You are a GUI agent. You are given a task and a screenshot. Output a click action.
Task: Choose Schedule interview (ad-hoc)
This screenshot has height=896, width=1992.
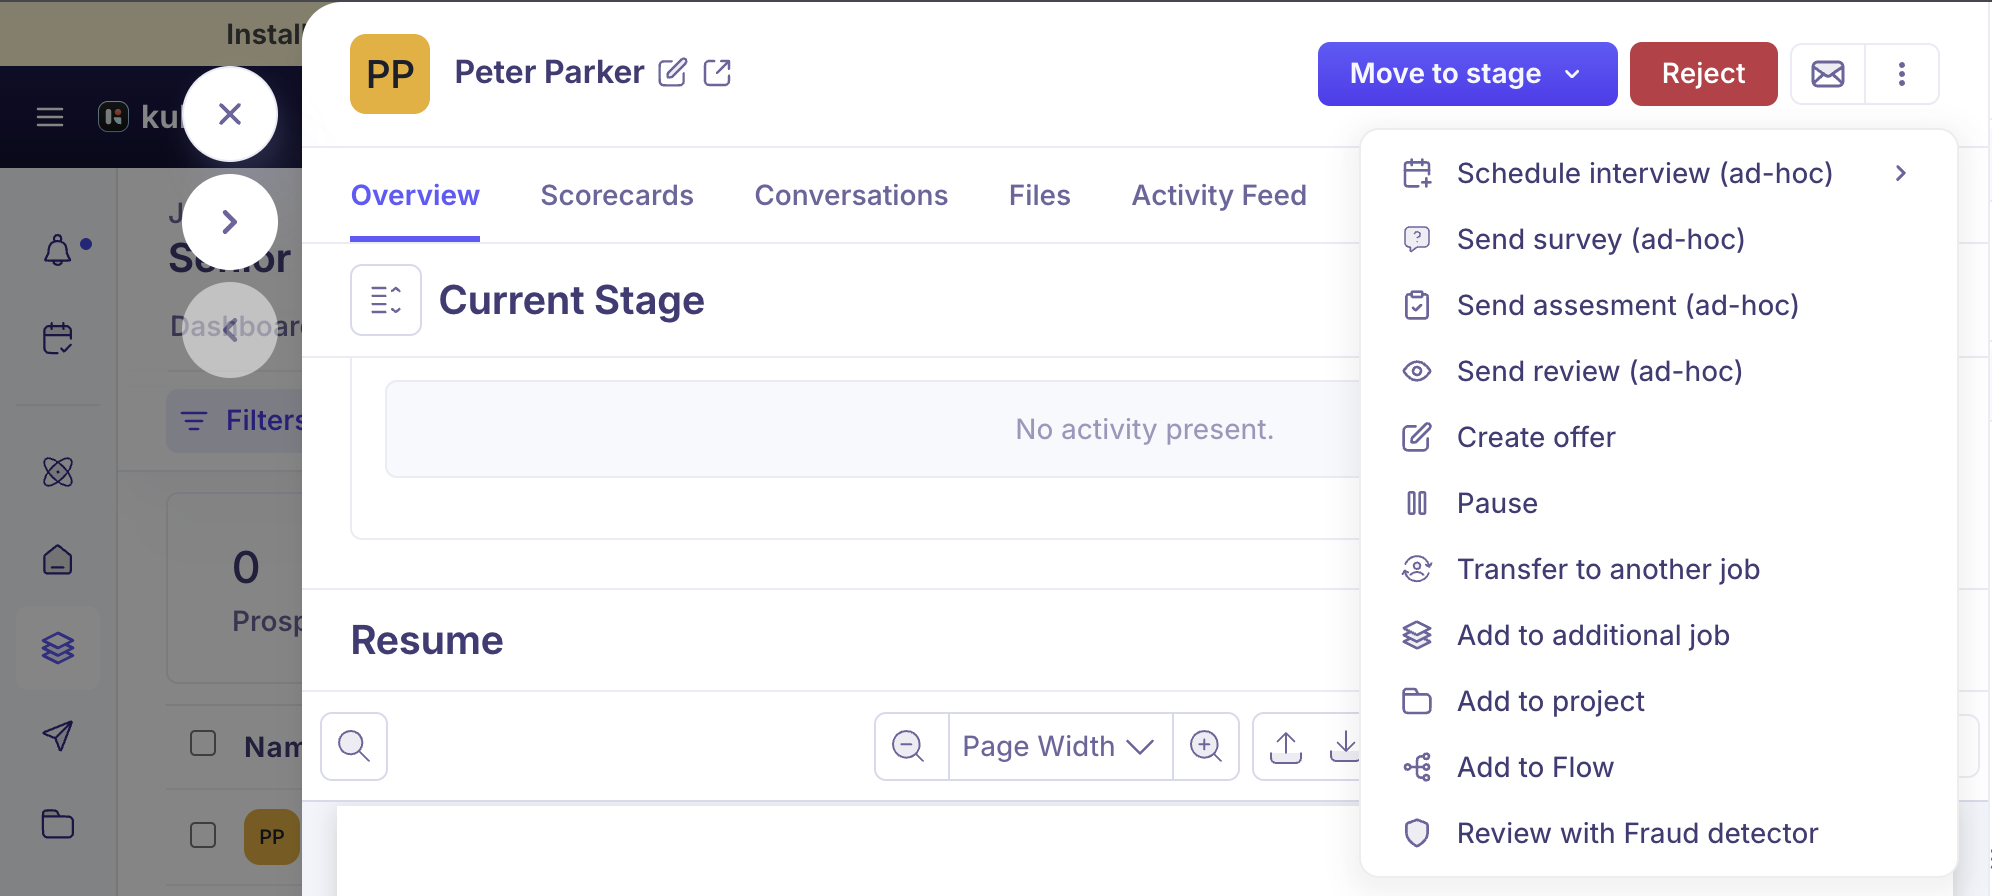tap(1658, 173)
